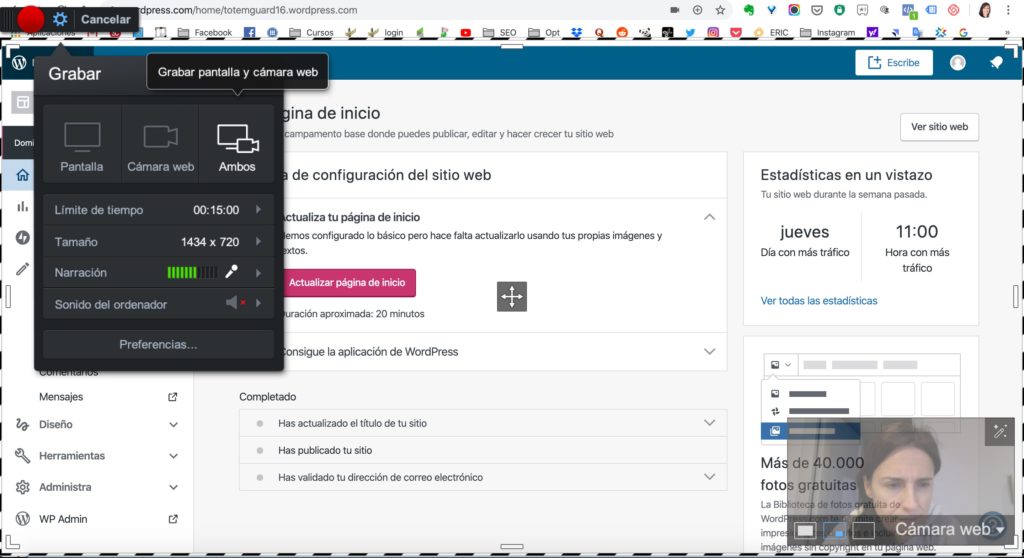Click the muted computer sound speaker icon
The image size is (1024, 558).
coord(234,304)
